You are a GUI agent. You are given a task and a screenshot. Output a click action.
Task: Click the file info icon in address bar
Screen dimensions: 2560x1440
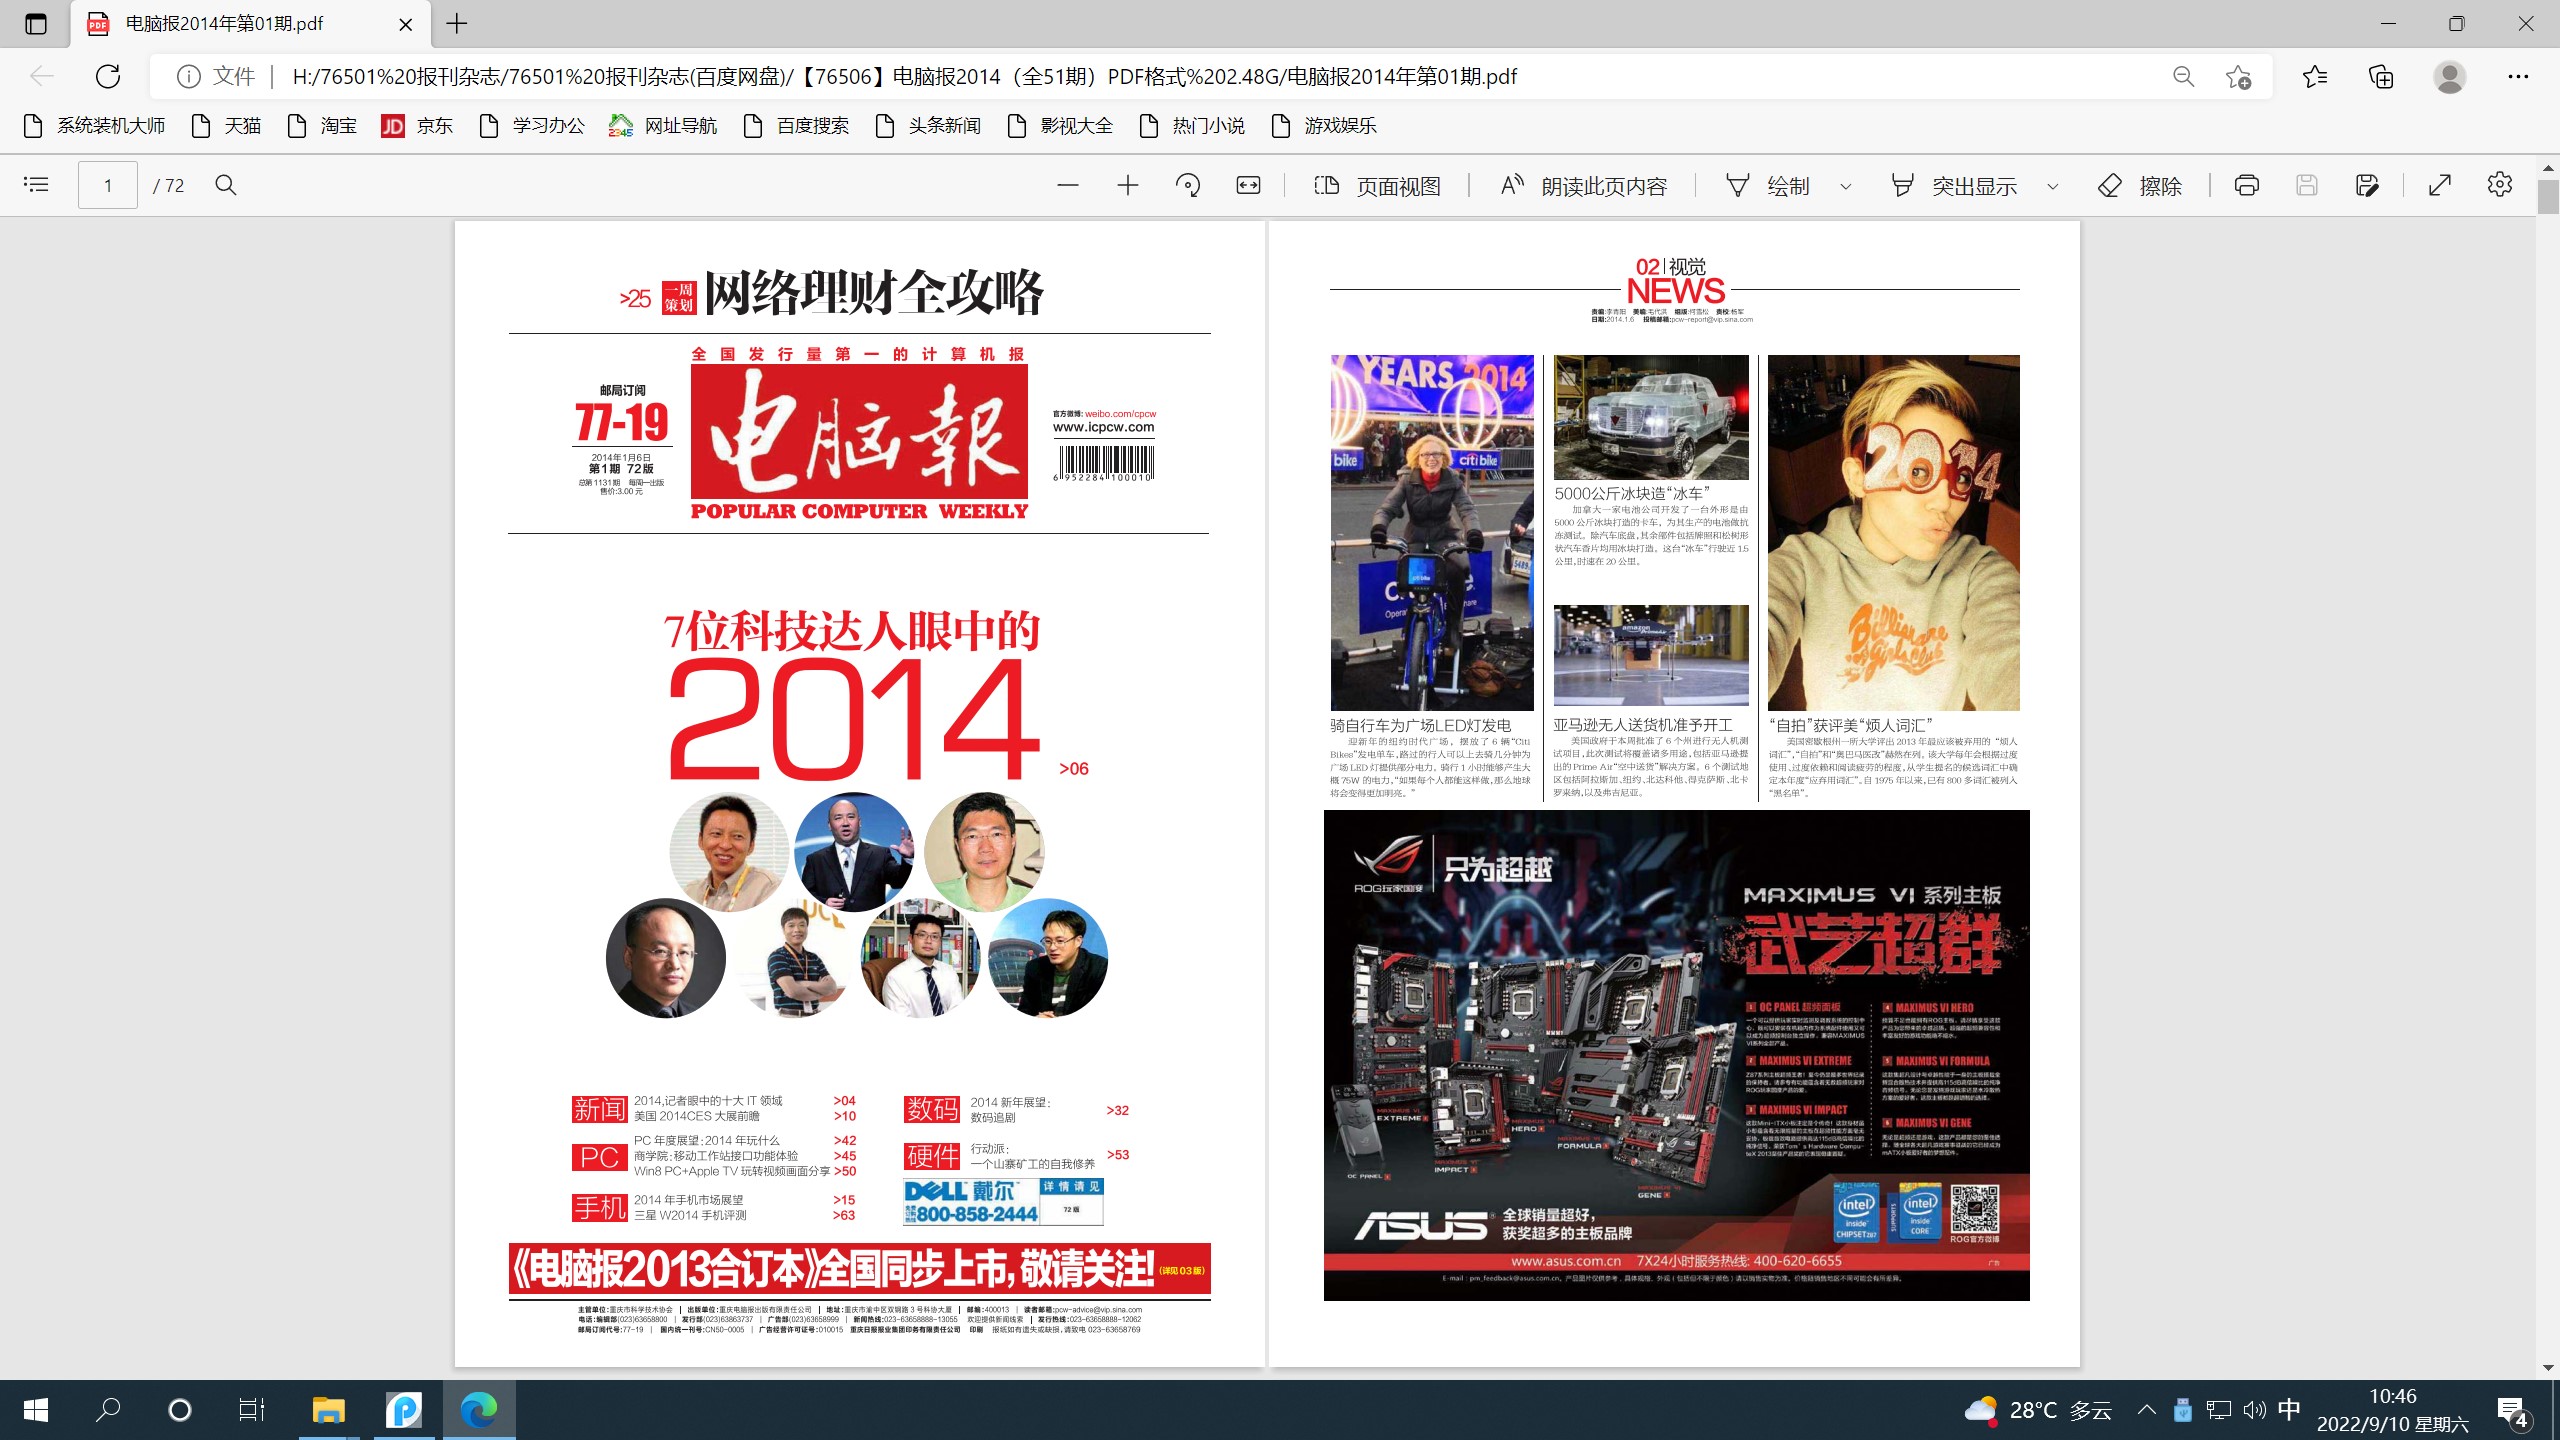click(189, 77)
